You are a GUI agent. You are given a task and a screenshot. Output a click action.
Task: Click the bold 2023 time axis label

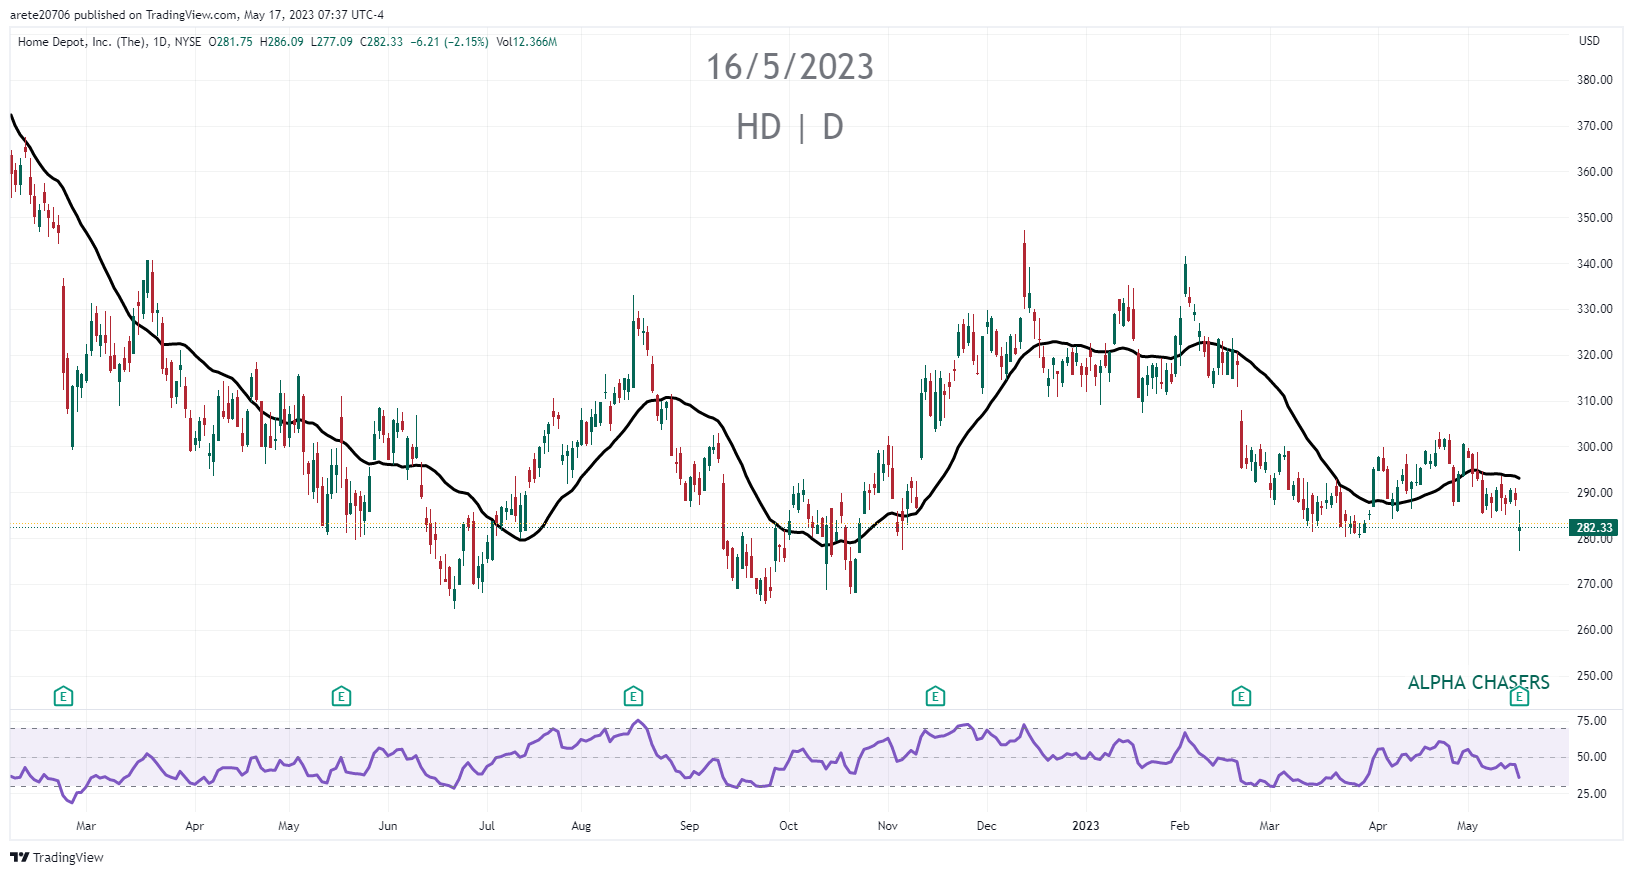(x=1086, y=826)
